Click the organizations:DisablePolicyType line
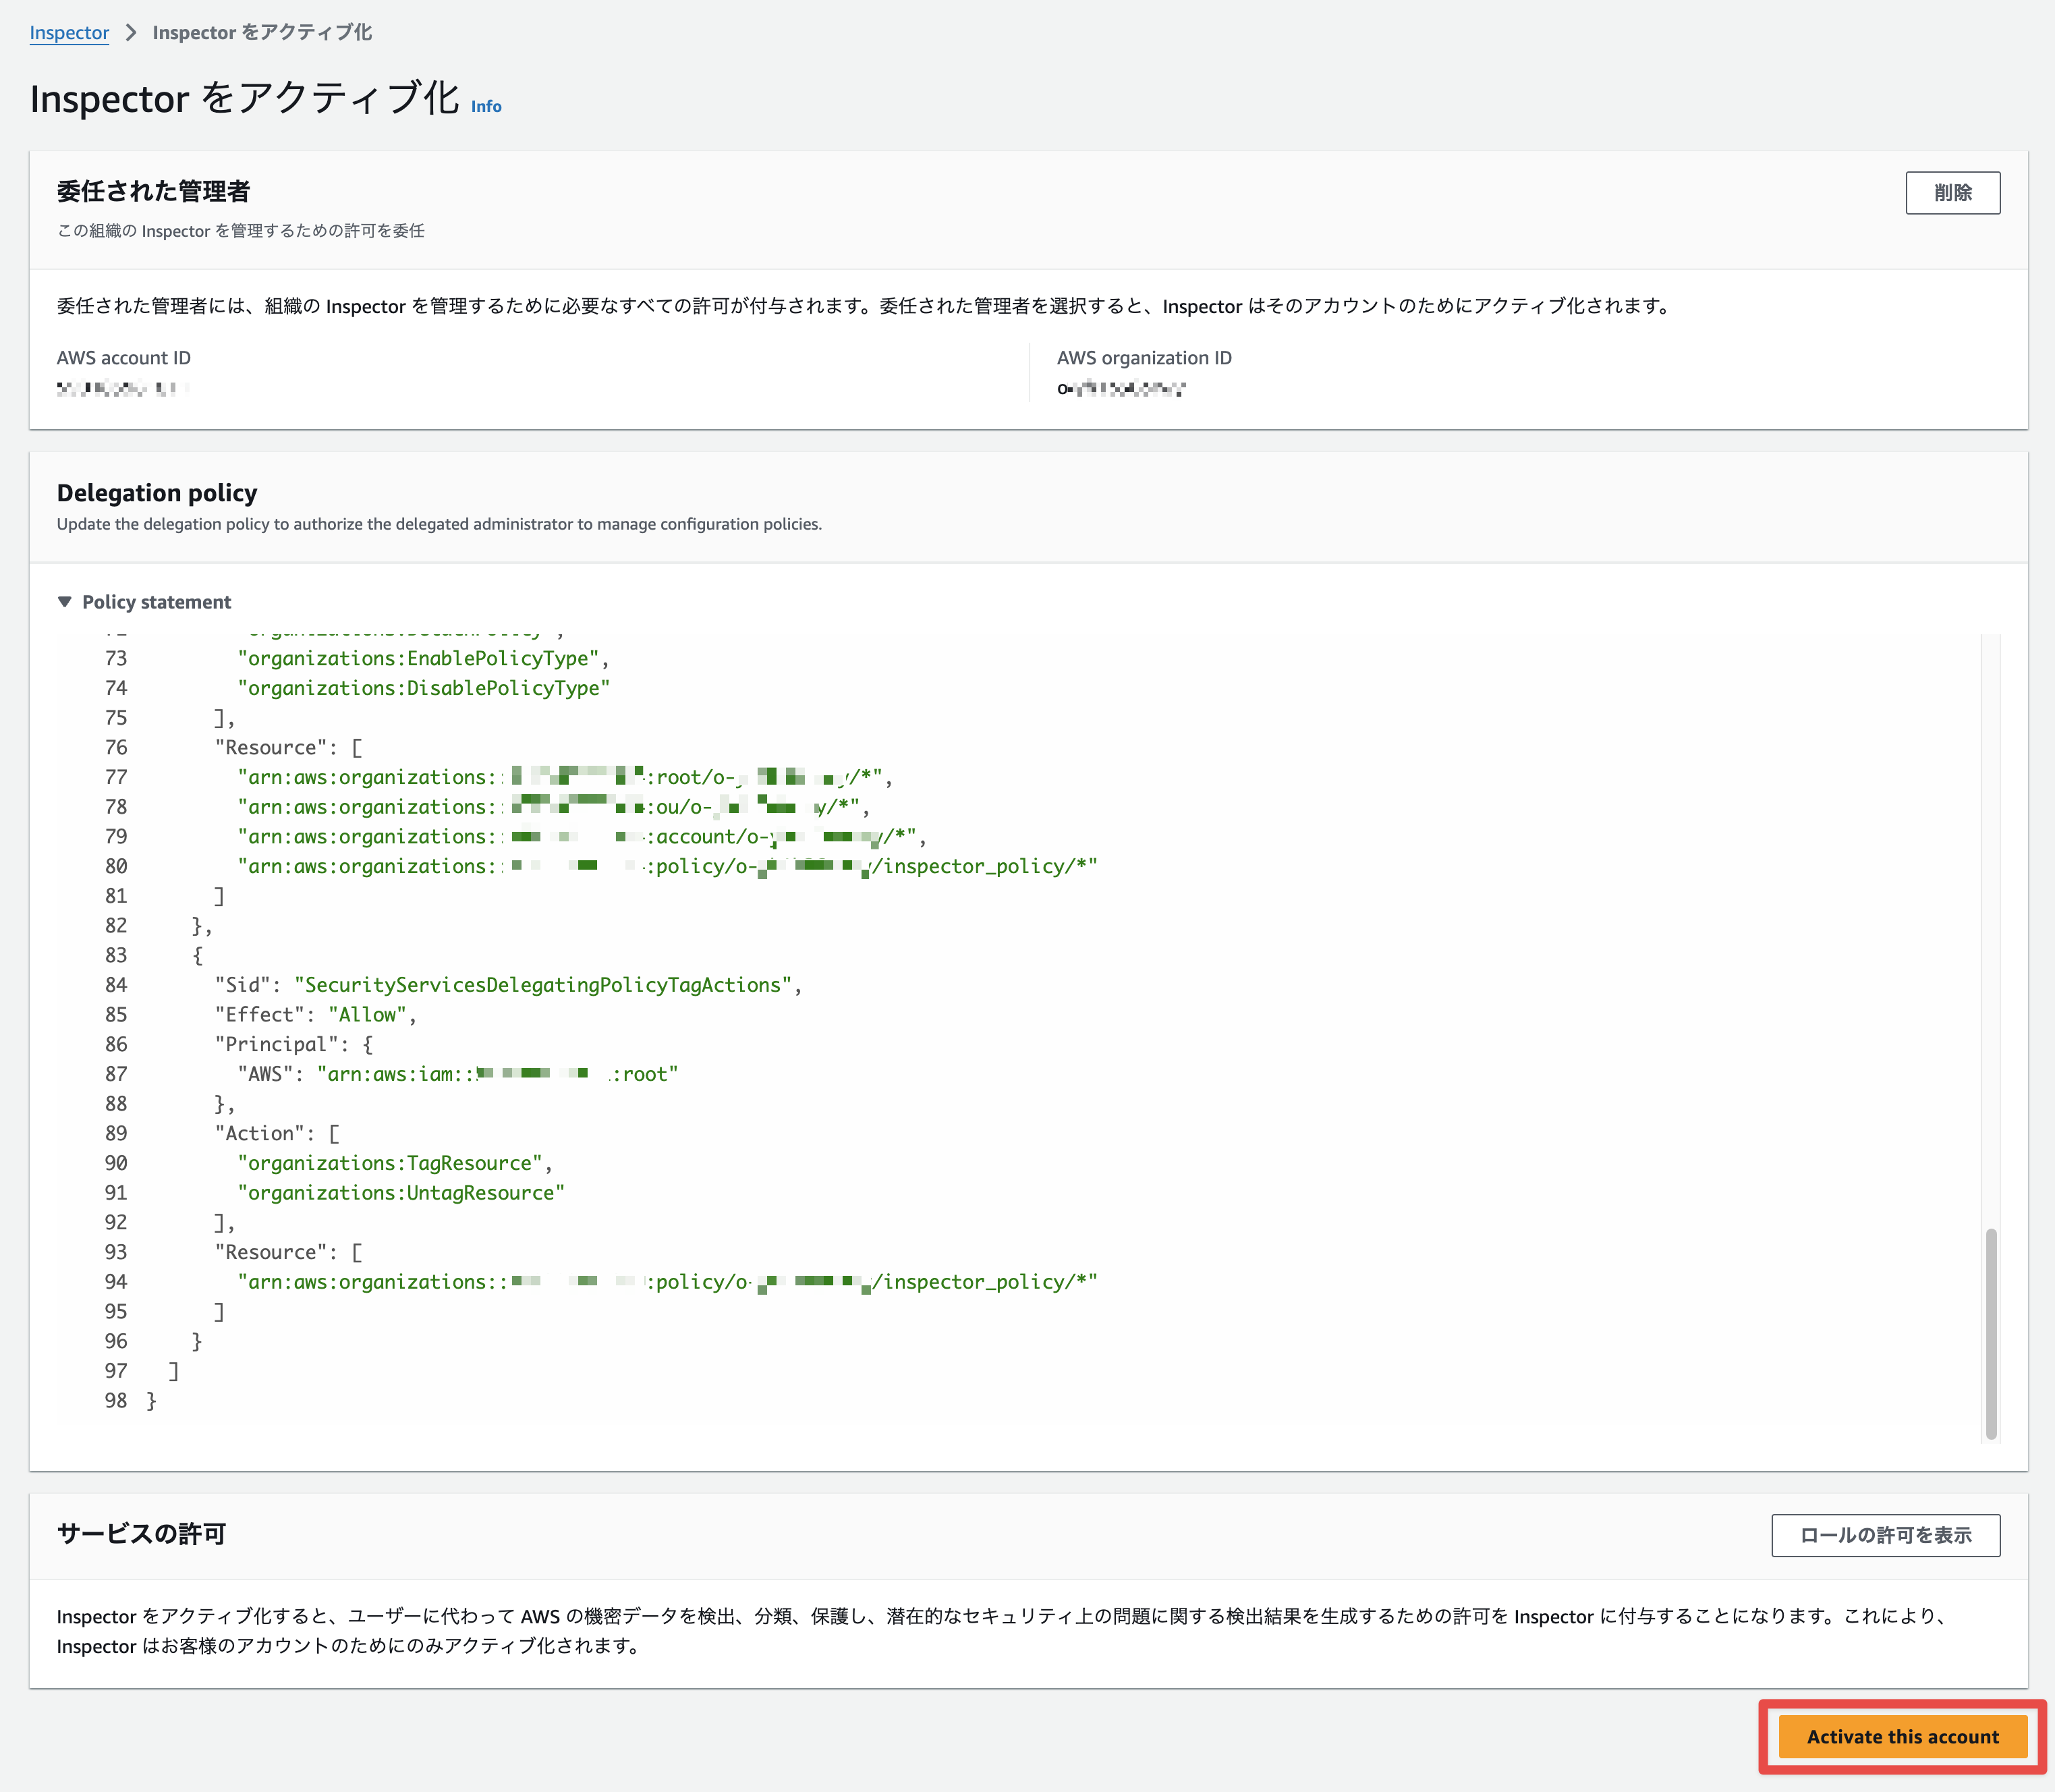 click(422, 688)
